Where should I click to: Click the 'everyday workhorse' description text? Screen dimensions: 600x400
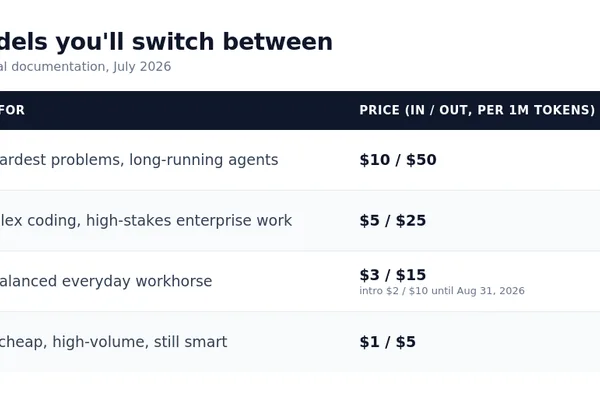(106, 281)
